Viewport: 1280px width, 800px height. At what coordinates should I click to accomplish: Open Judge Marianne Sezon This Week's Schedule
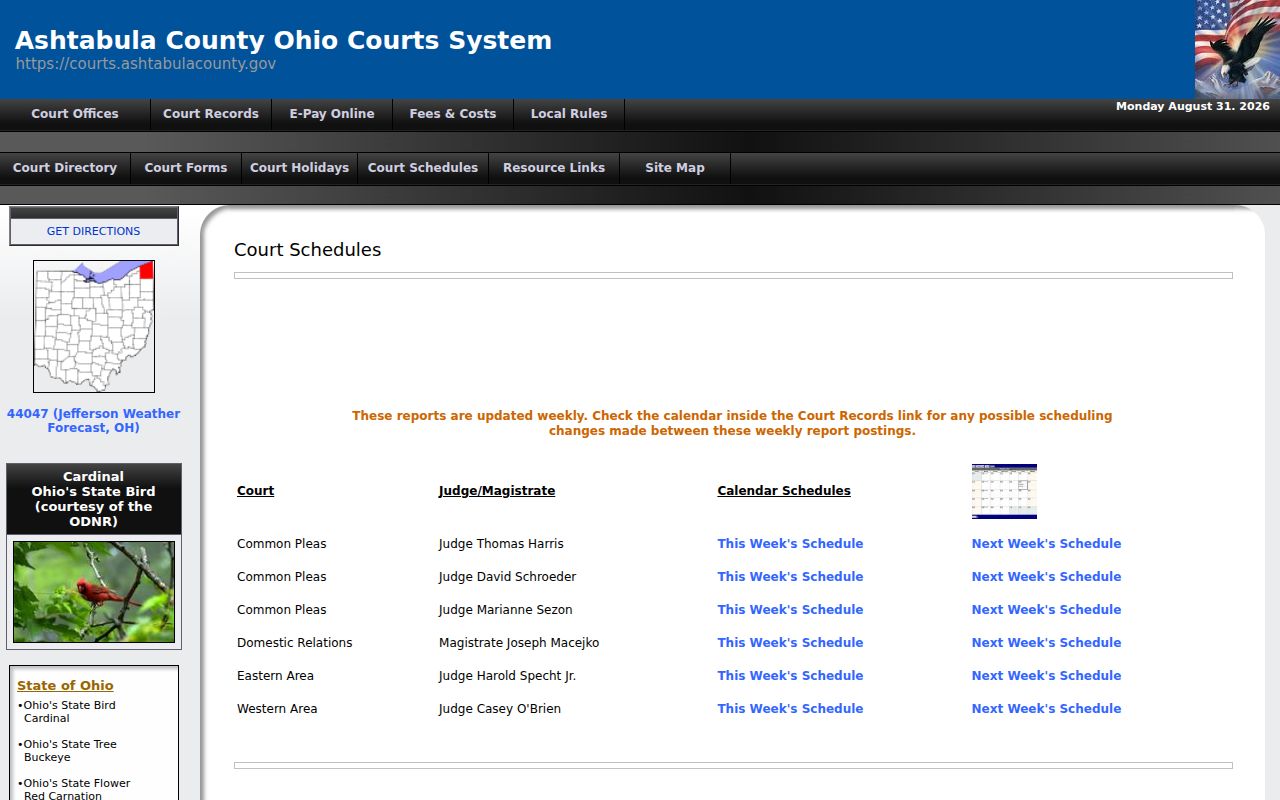click(x=790, y=610)
